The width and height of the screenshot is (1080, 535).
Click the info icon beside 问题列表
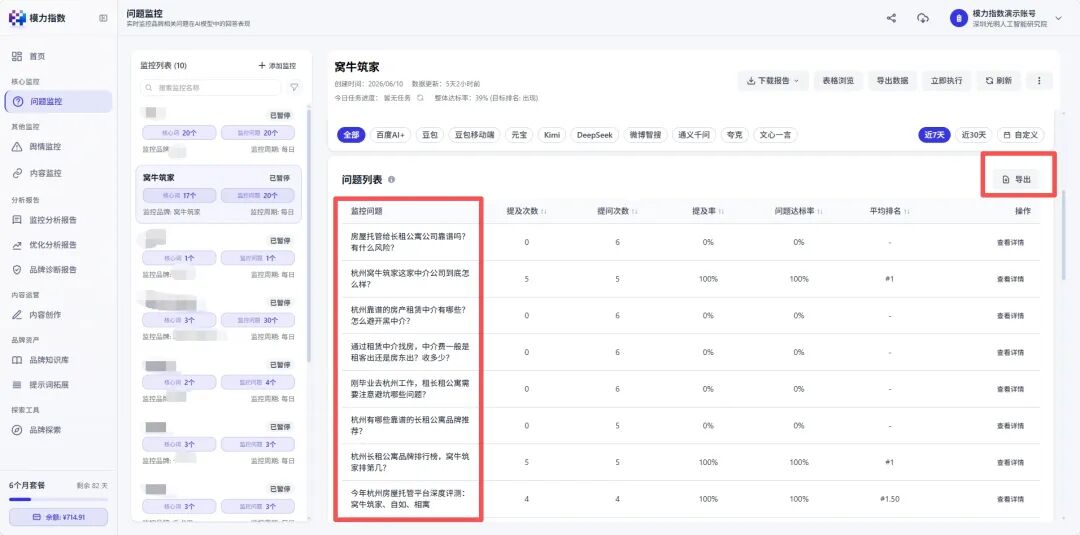click(x=391, y=180)
